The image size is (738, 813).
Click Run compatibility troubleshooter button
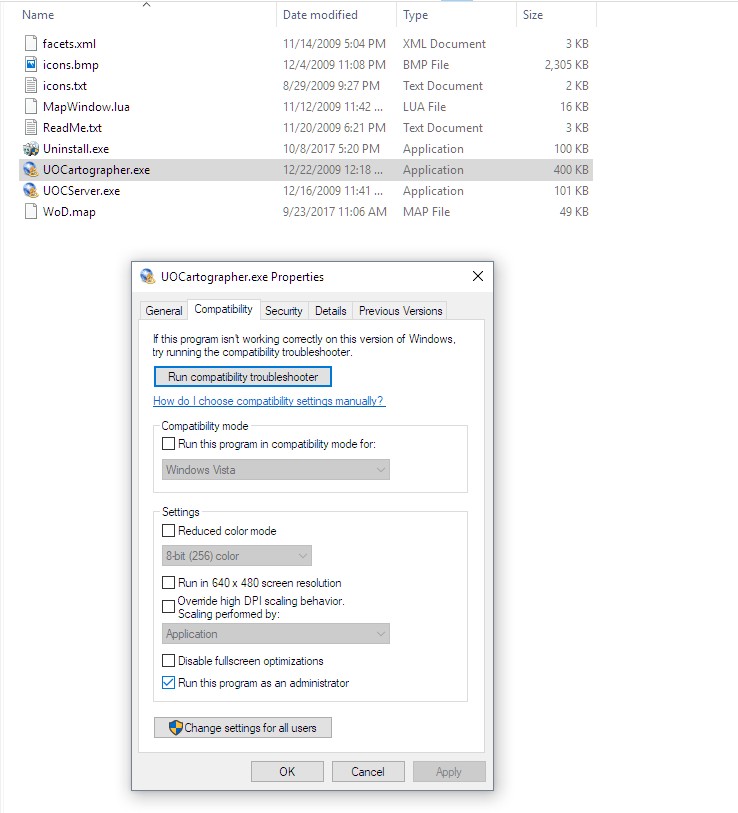coord(243,377)
